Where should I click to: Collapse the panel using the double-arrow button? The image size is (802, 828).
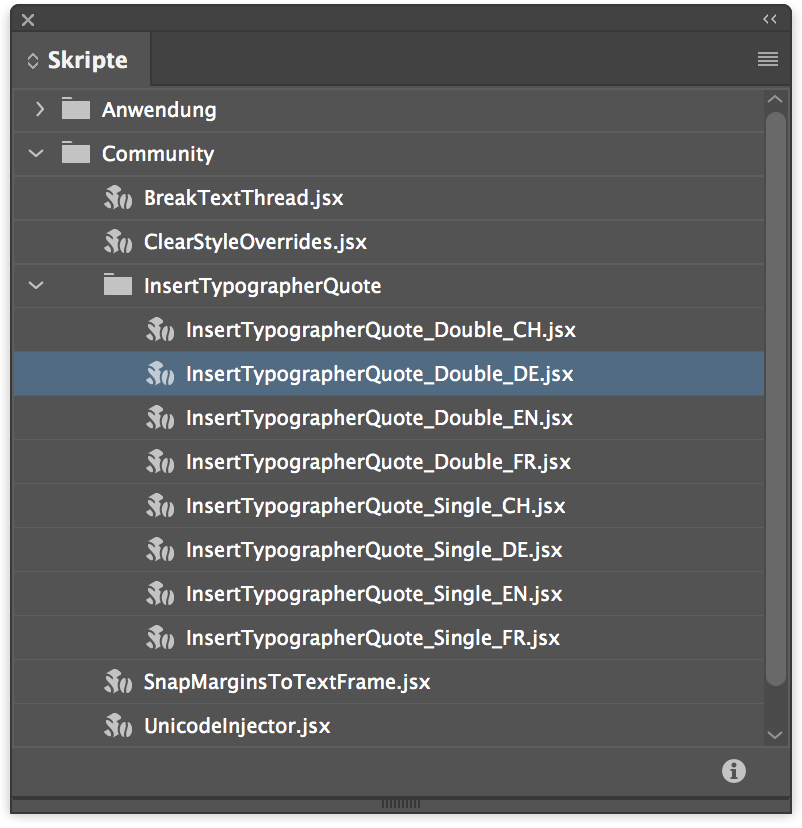pos(769,18)
